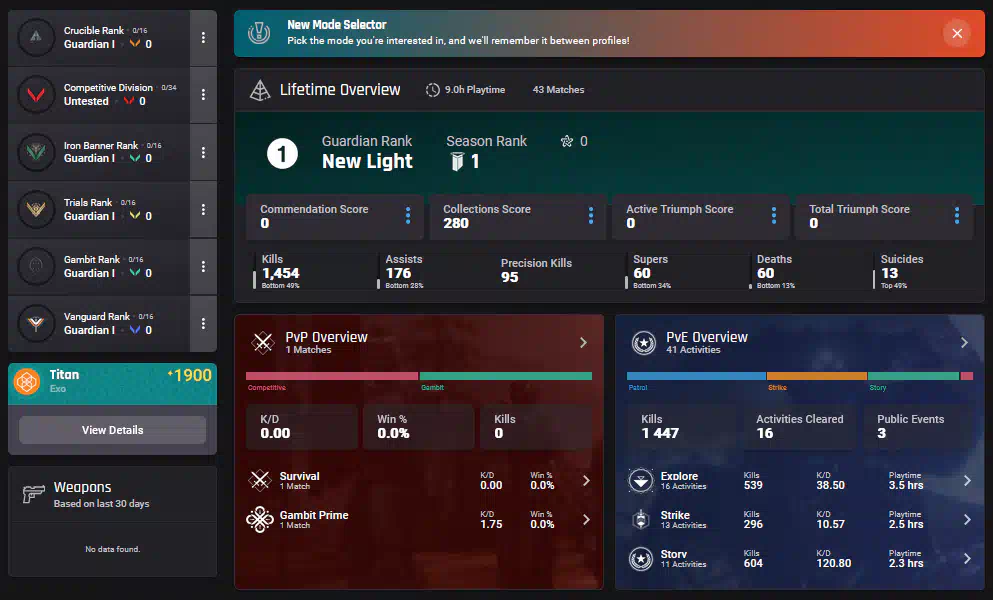
Task: Click the Suicides value 13
Action: (x=889, y=273)
